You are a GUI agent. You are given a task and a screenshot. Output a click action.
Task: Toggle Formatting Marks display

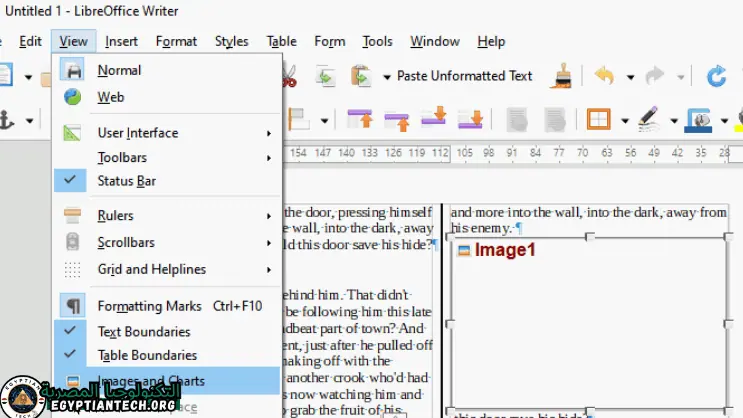coord(167,306)
